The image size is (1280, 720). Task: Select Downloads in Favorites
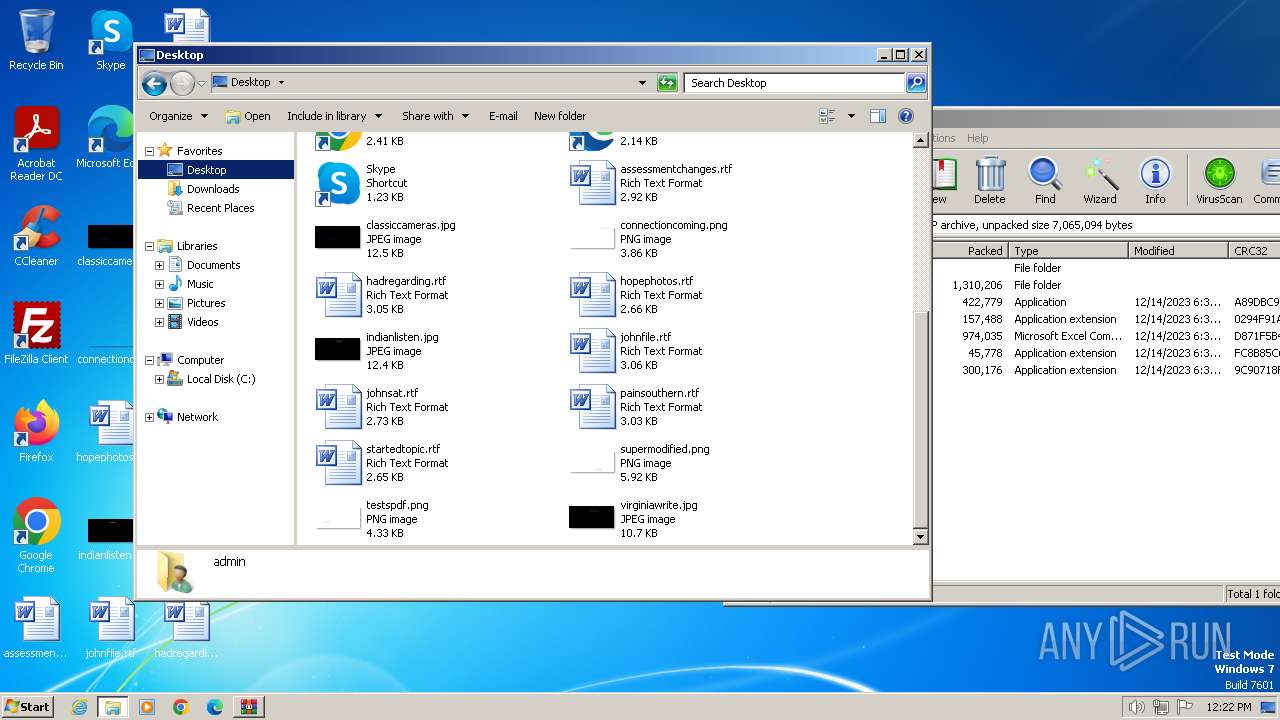point(212,189)
